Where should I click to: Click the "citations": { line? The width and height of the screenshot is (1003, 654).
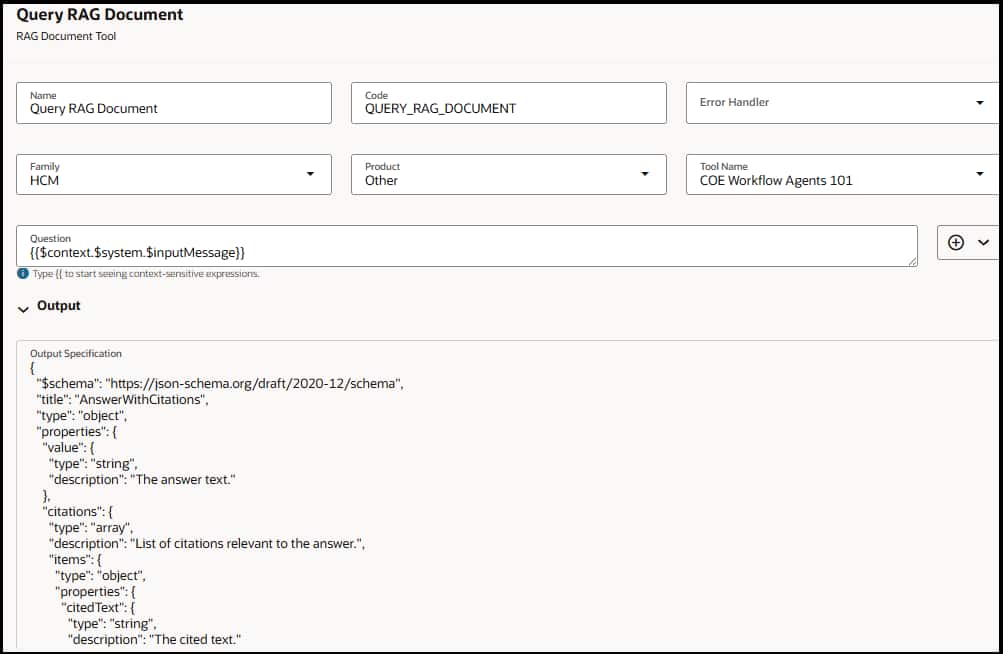(77, 511)
